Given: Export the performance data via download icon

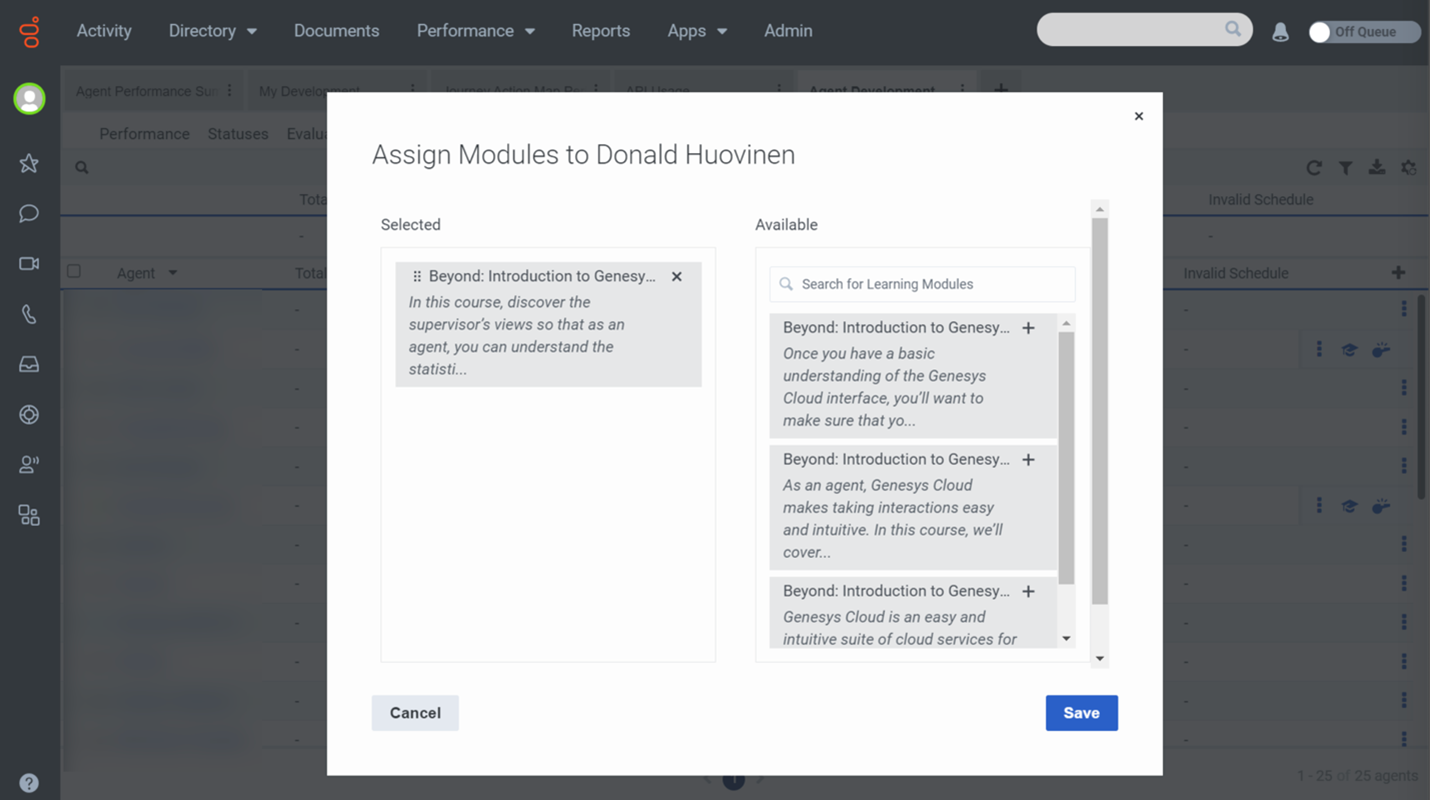Looking at the screenshot, I should (x=1378, y=169).
